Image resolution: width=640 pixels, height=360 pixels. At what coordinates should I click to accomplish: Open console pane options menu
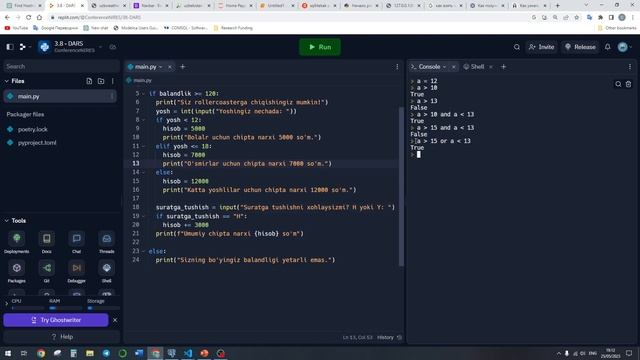(630, 67)
